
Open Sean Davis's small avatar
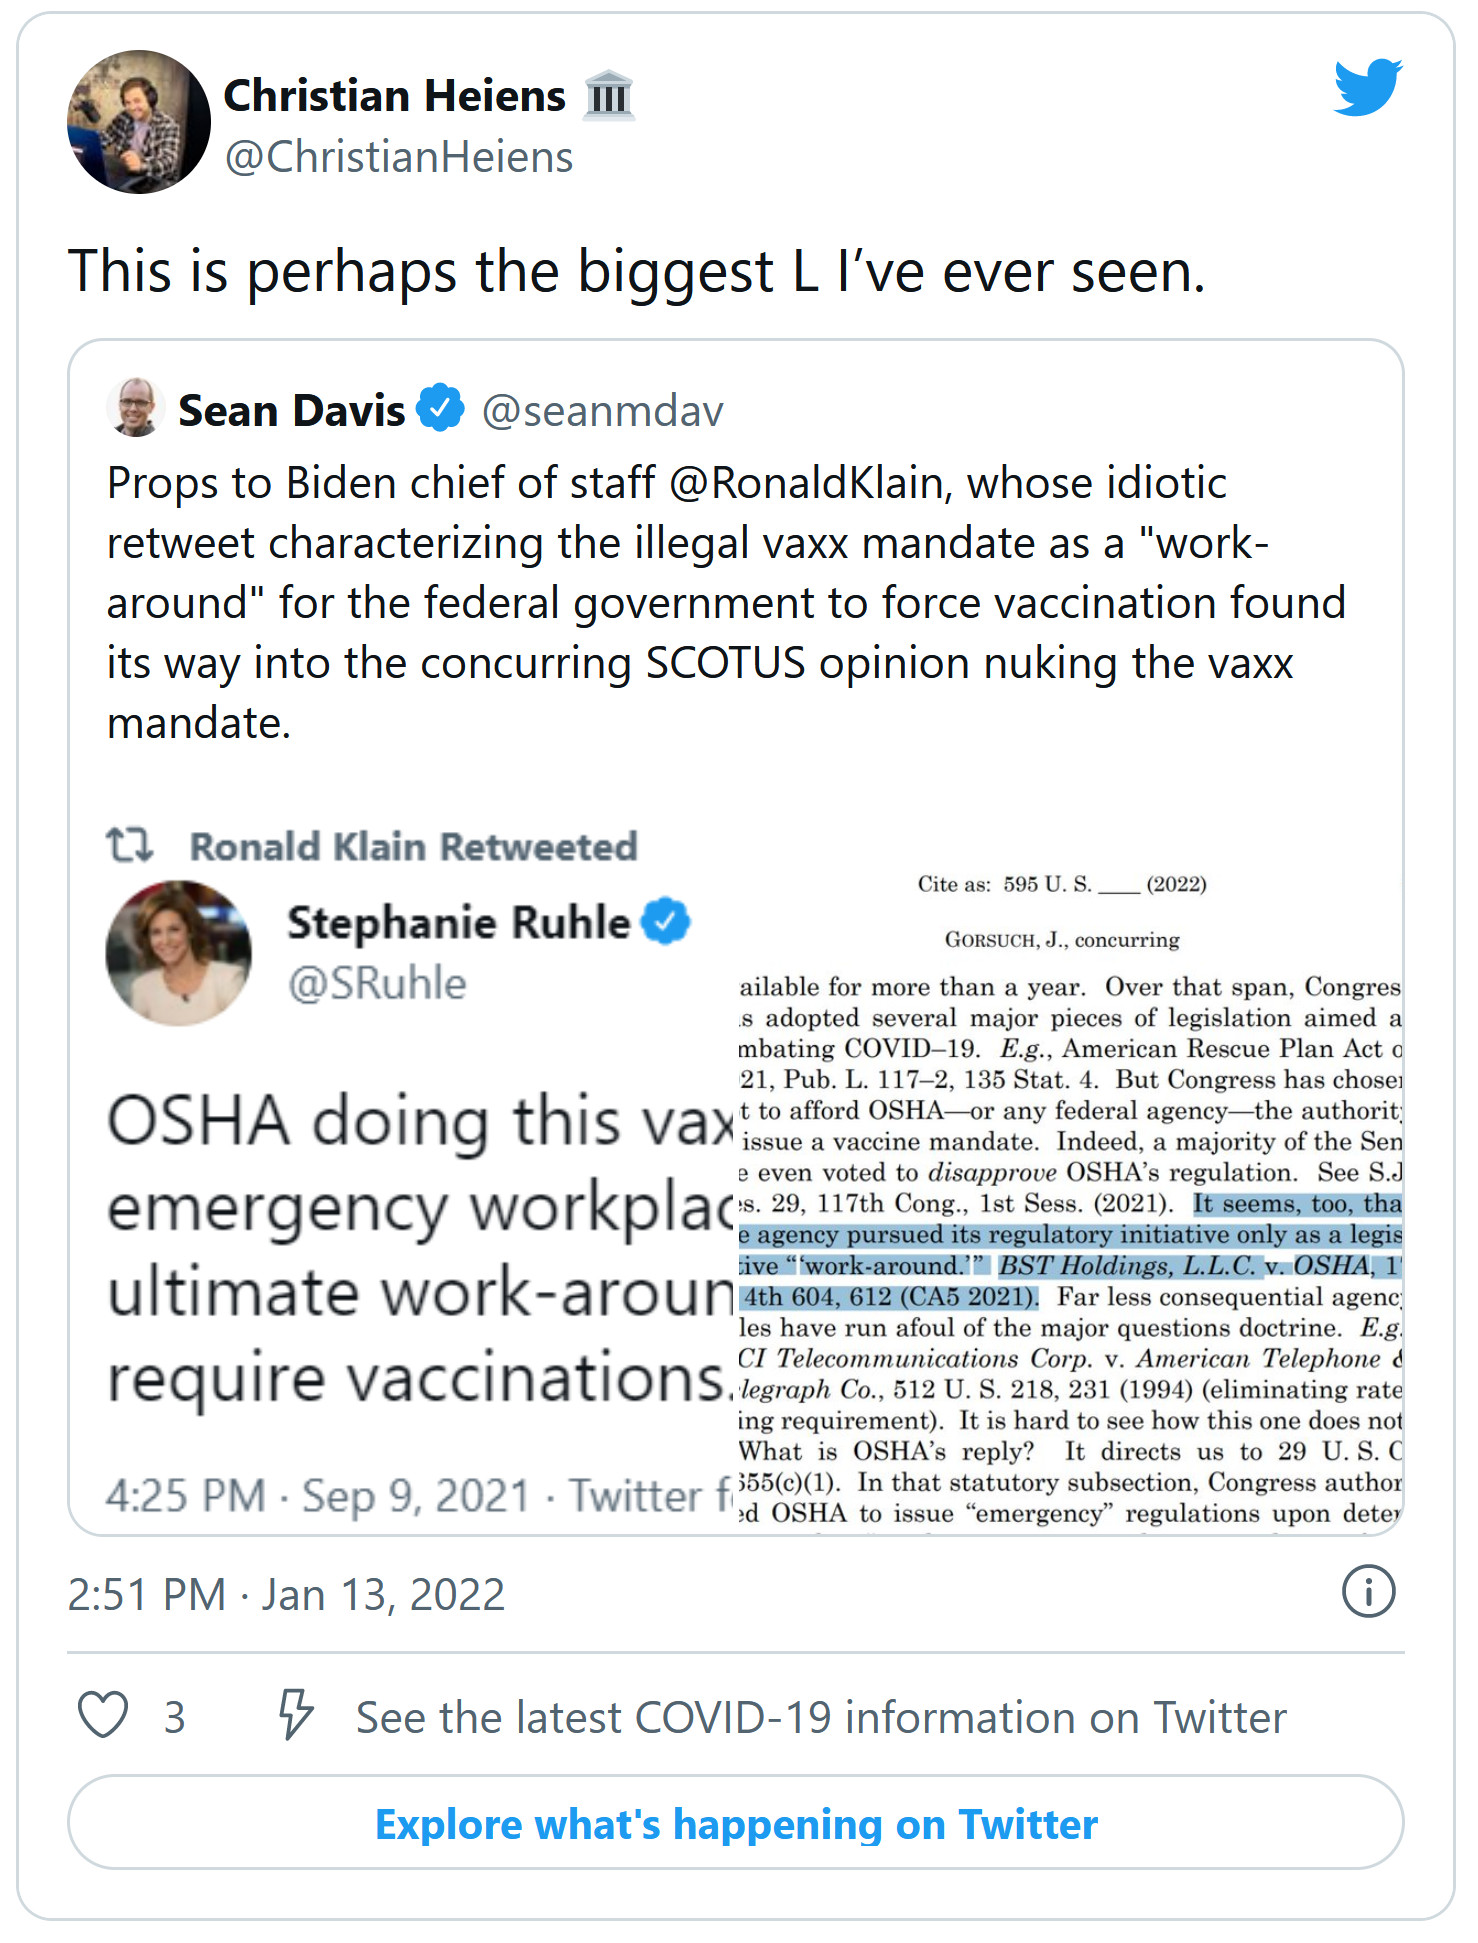point(136,408)
